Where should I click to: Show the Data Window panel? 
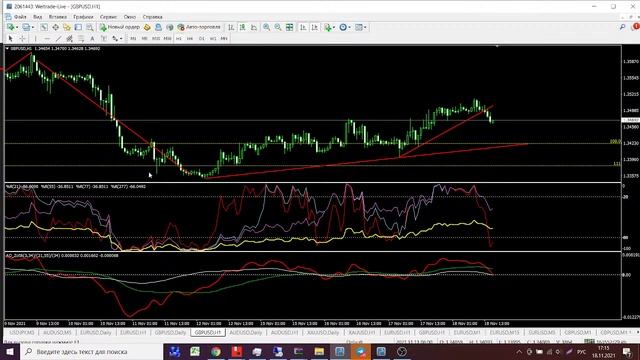pyautogui.click(x=55, y=27)
